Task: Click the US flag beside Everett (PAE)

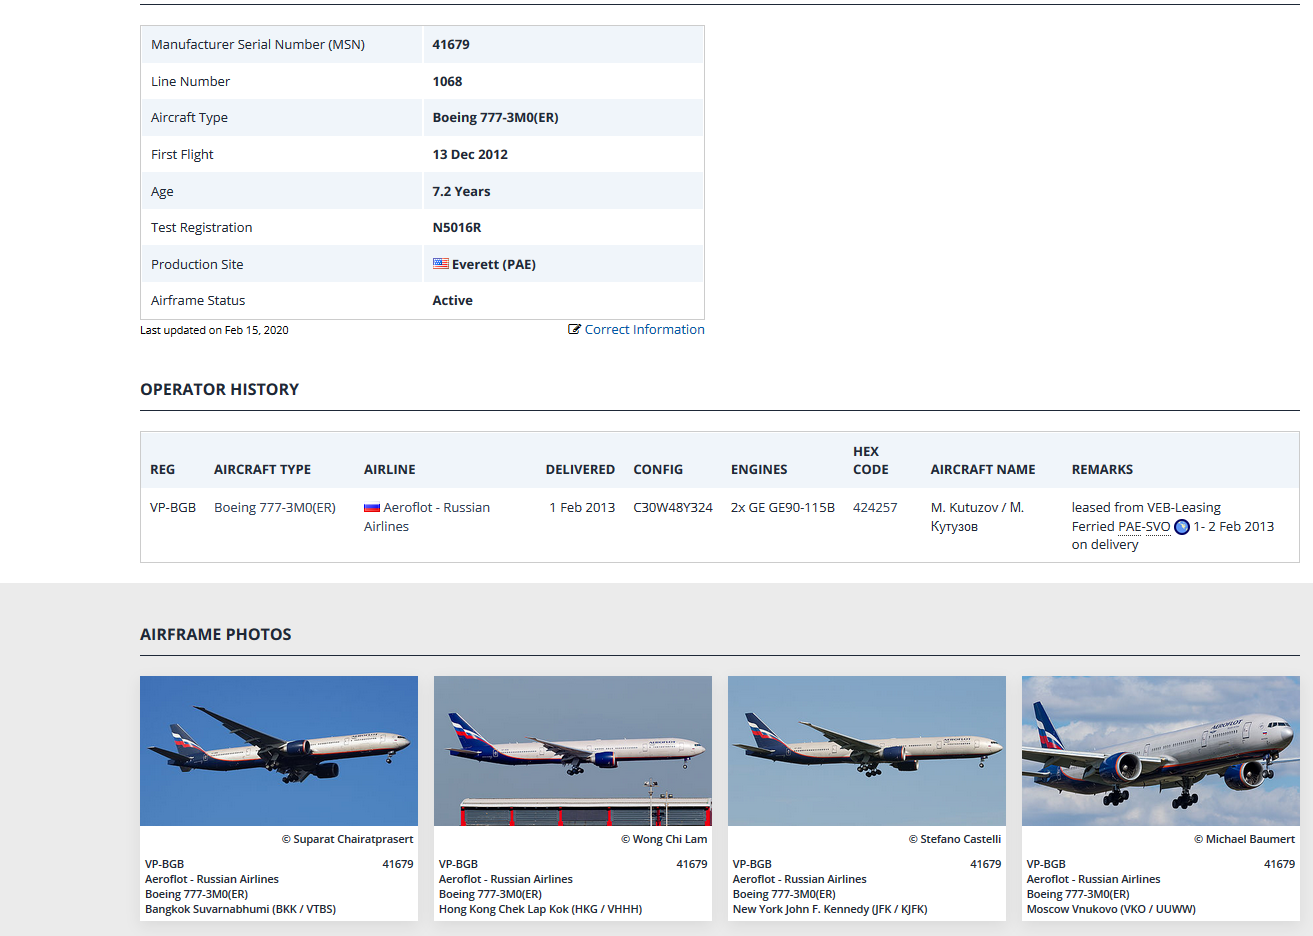Action: pyautogui.click(x=441, y=264)
